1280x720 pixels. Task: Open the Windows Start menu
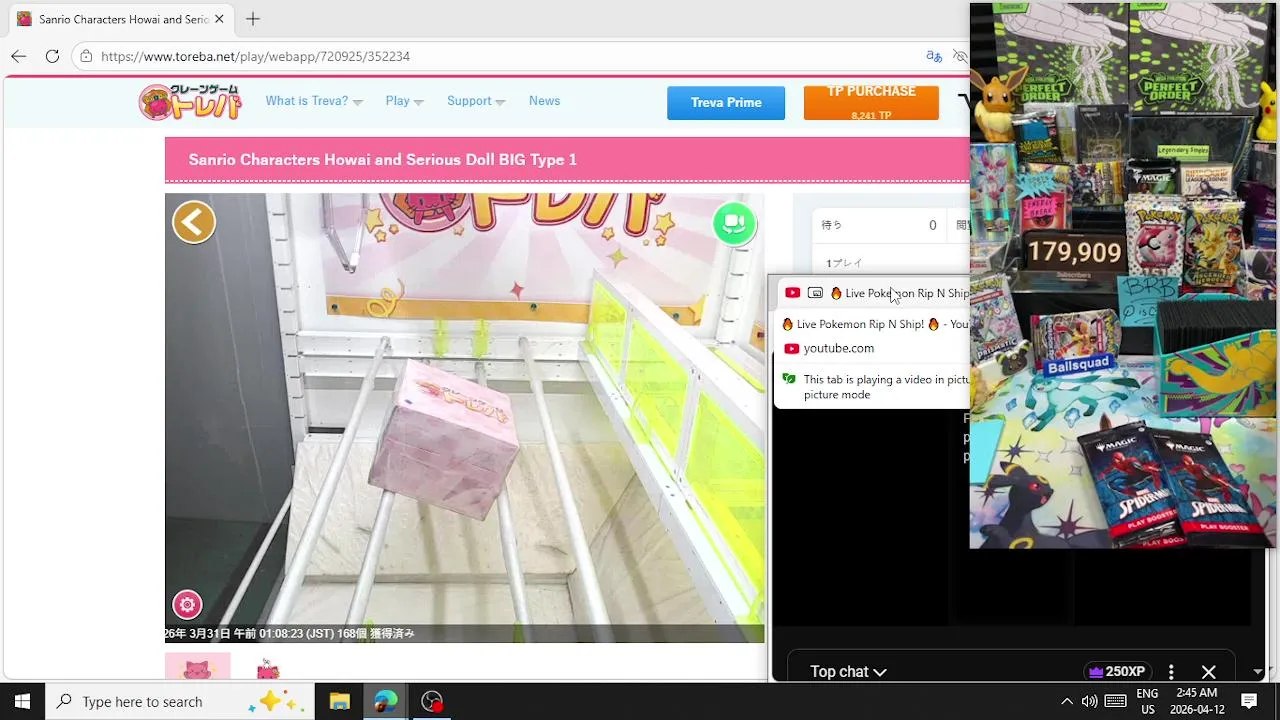pos(22,701)
